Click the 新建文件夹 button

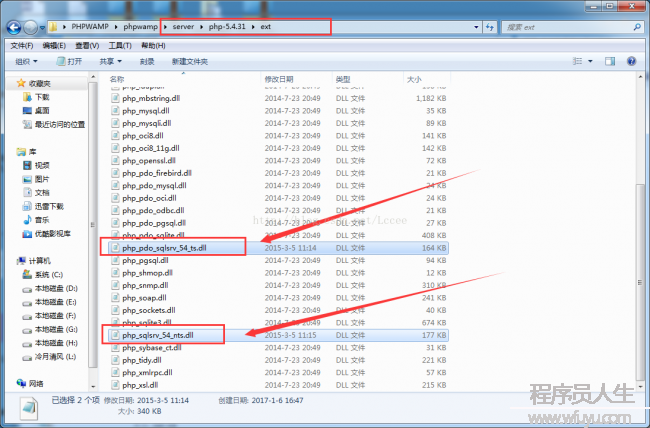[x=189, y=61]
